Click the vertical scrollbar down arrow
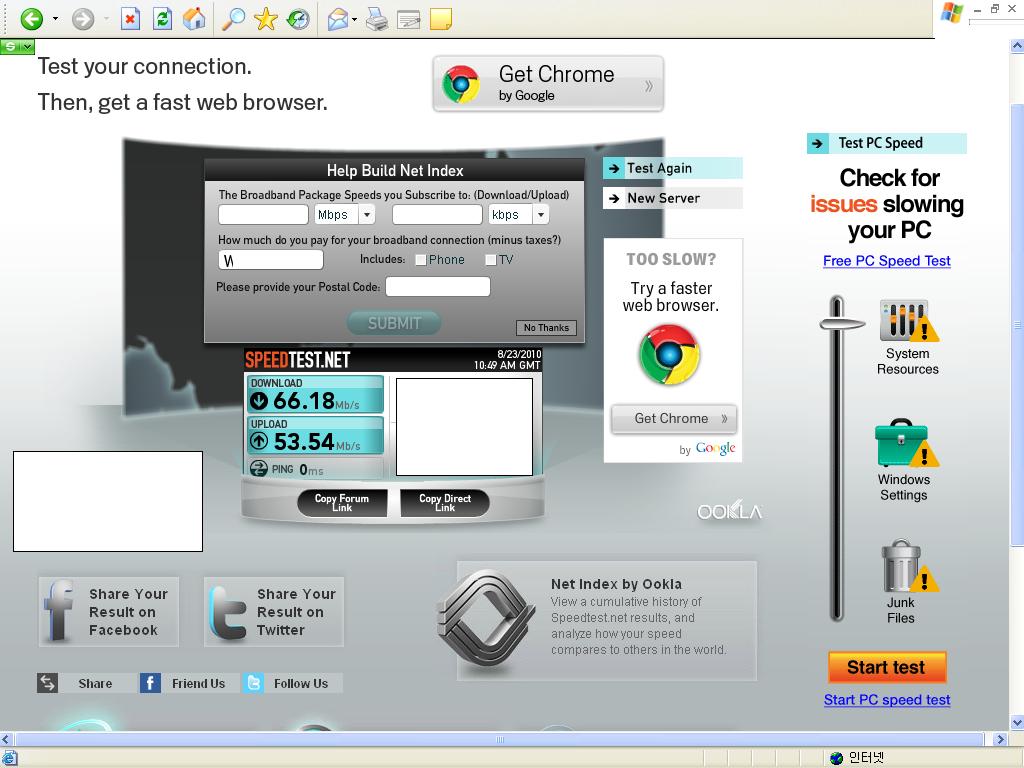This screenshot has height=768, width=1024. pos(1017,722)
